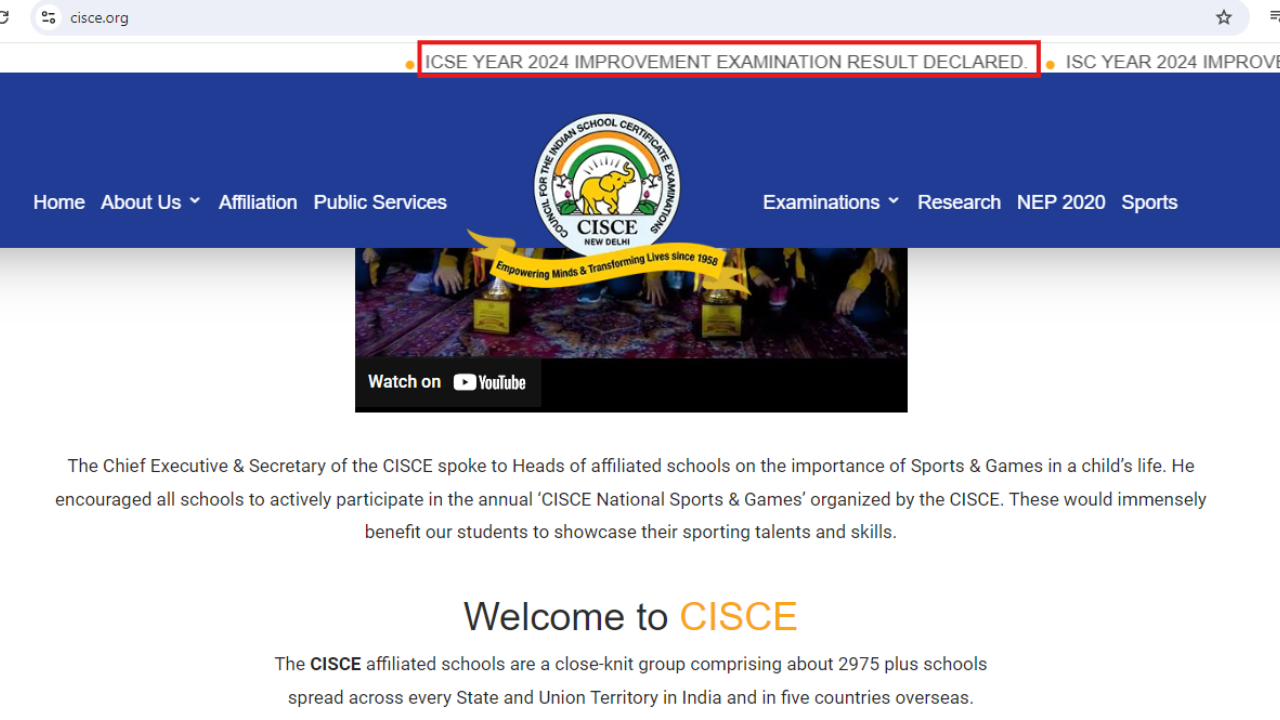Open the site information icon beside cisce.org

pos(48,17)
